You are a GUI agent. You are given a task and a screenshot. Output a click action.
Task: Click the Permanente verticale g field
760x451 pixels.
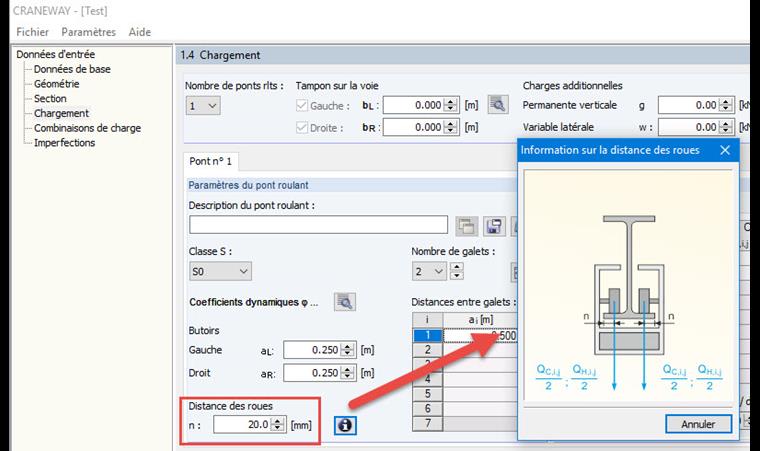688,105
